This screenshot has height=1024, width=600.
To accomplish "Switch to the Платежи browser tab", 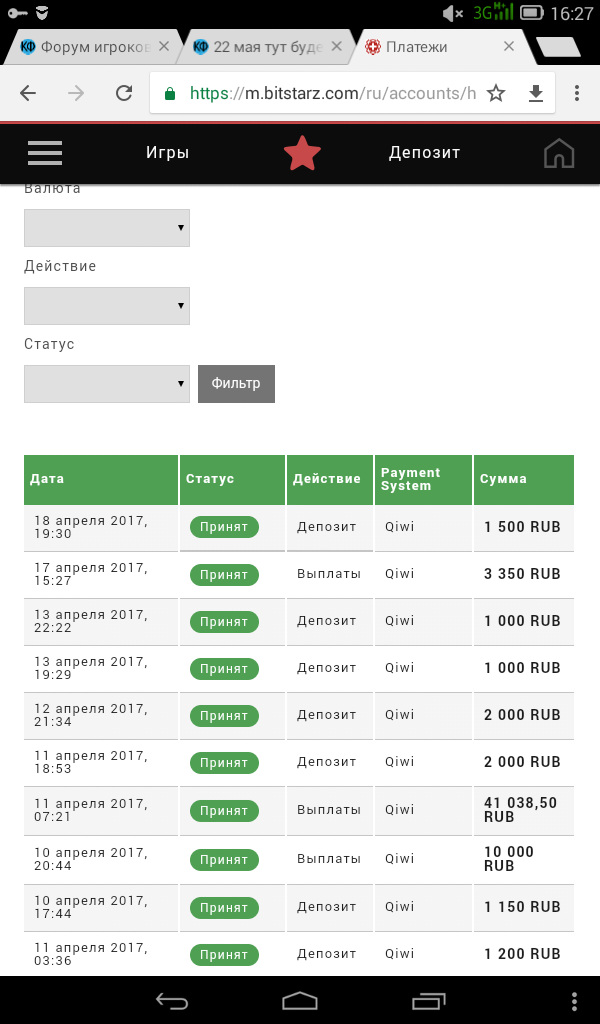I will pos(430,46).
